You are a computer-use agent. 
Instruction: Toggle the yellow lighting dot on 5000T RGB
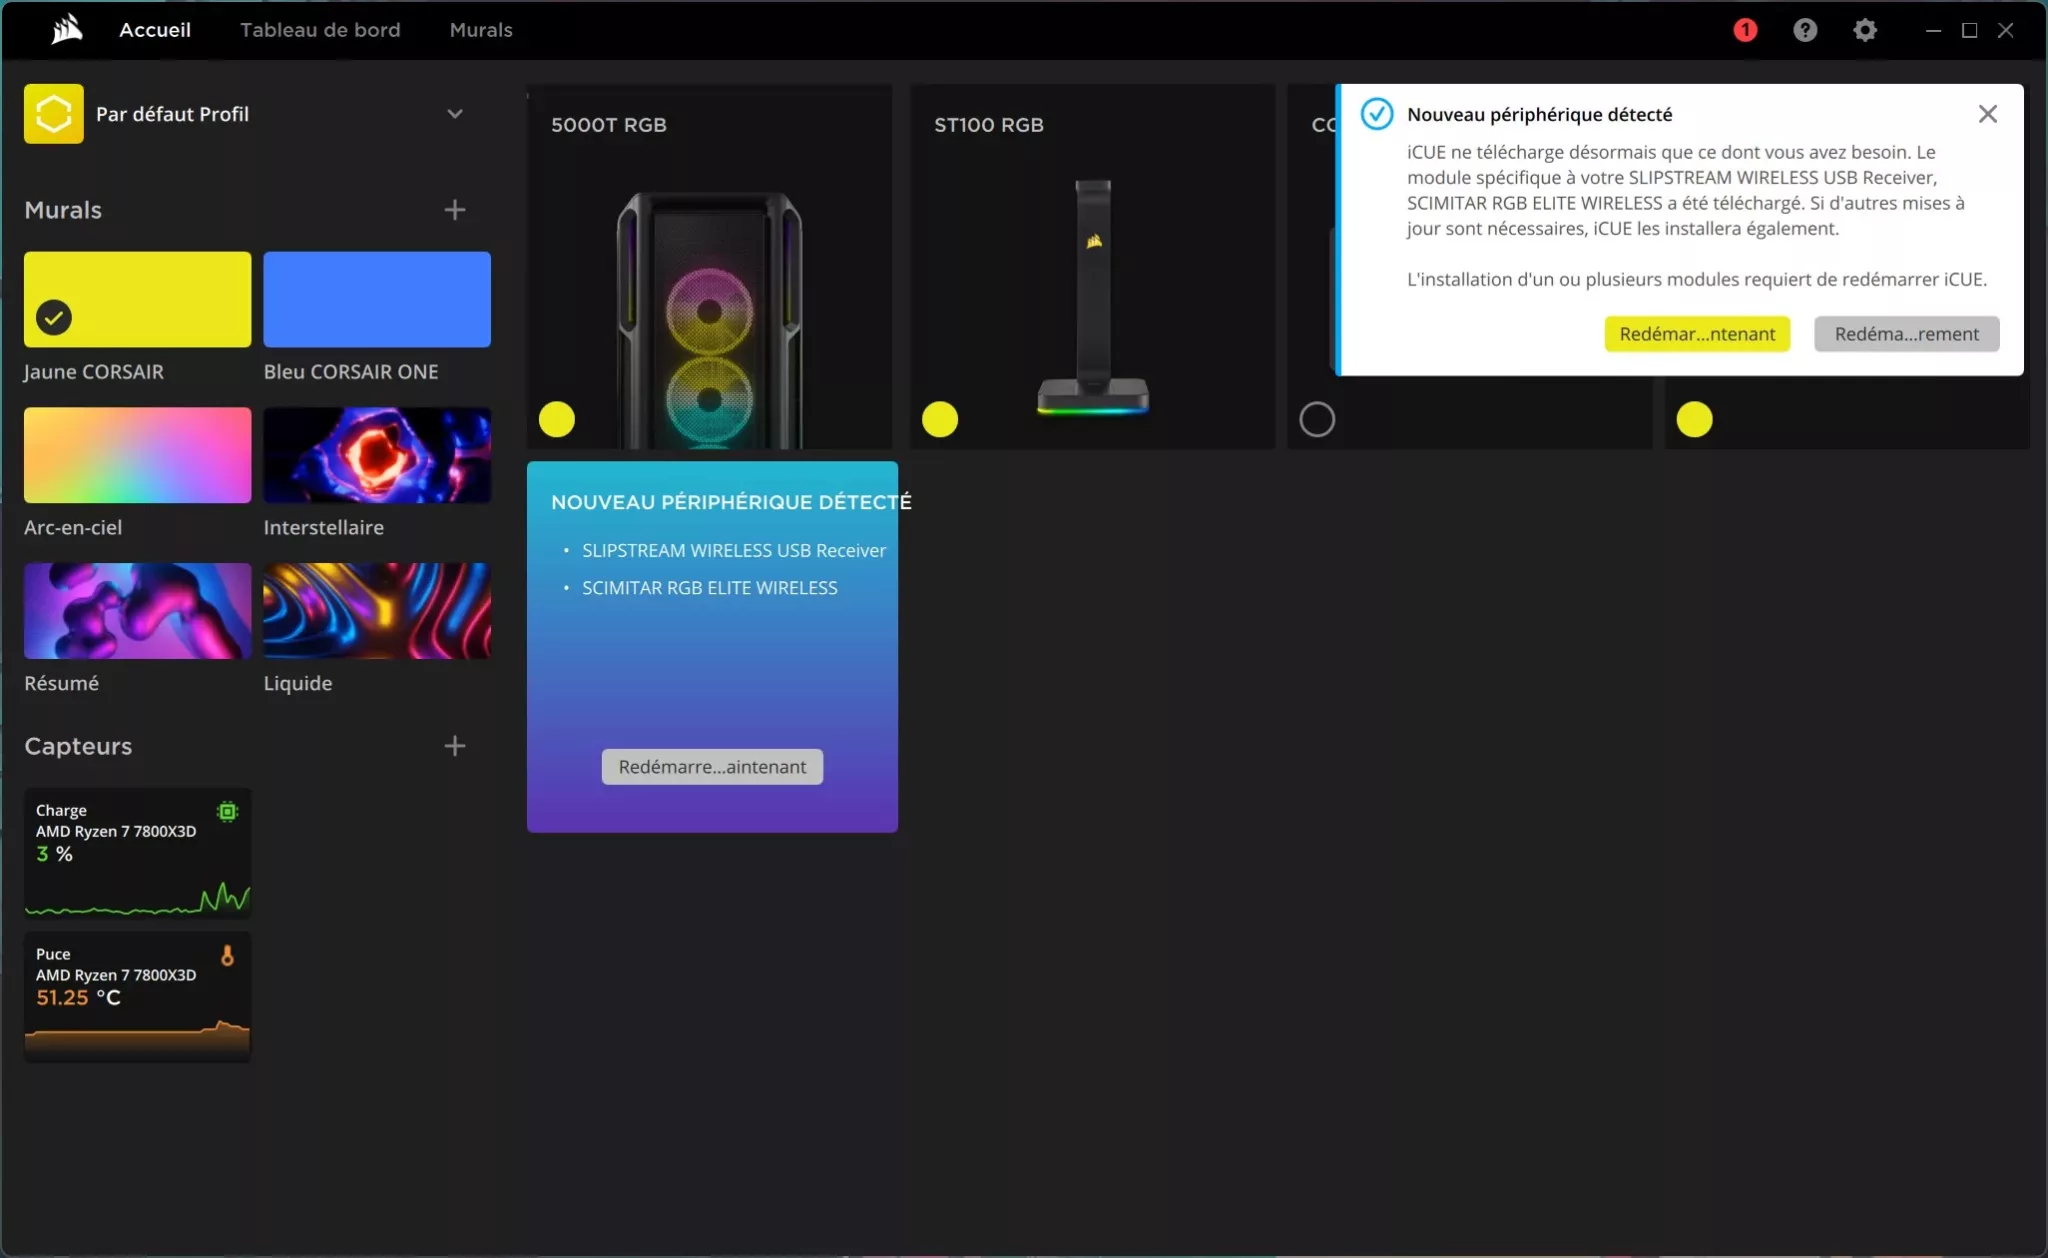(557, 419)
